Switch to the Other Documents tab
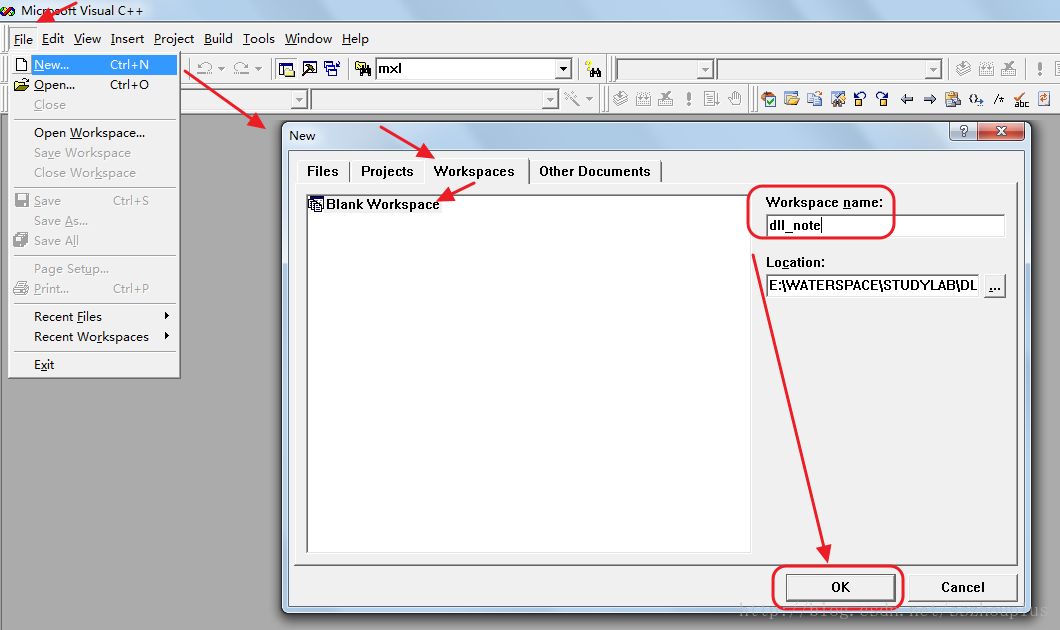This screenshot has width=1060, height=630. tap(595, 172)
